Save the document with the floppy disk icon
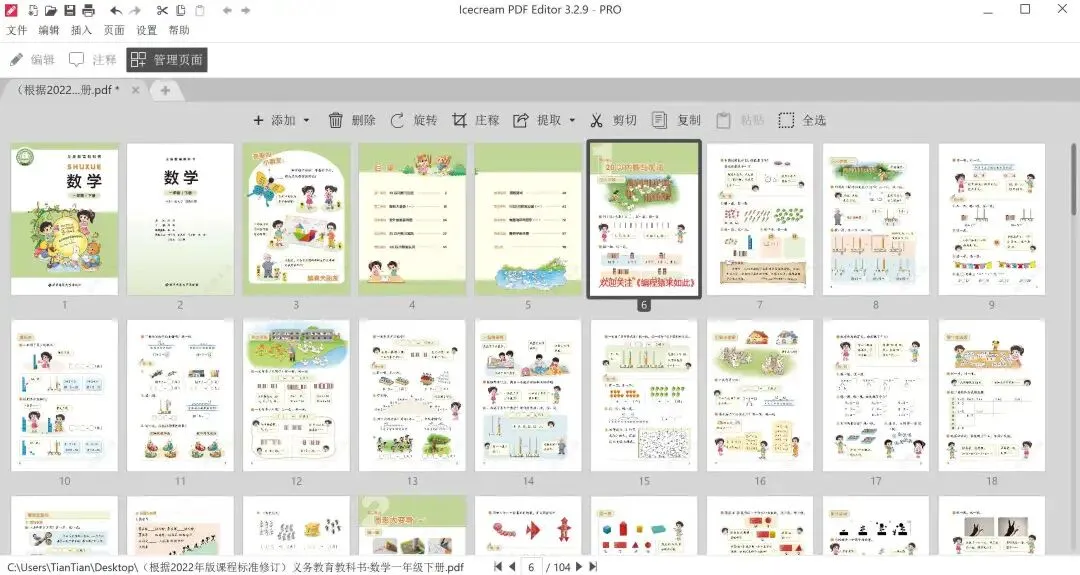The height and width of the screenshot is (575, 1080). click(70, 10)
